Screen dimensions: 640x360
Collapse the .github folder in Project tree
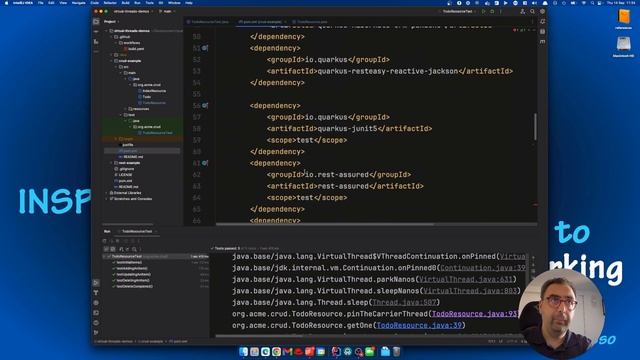click(x=111, y=37)
